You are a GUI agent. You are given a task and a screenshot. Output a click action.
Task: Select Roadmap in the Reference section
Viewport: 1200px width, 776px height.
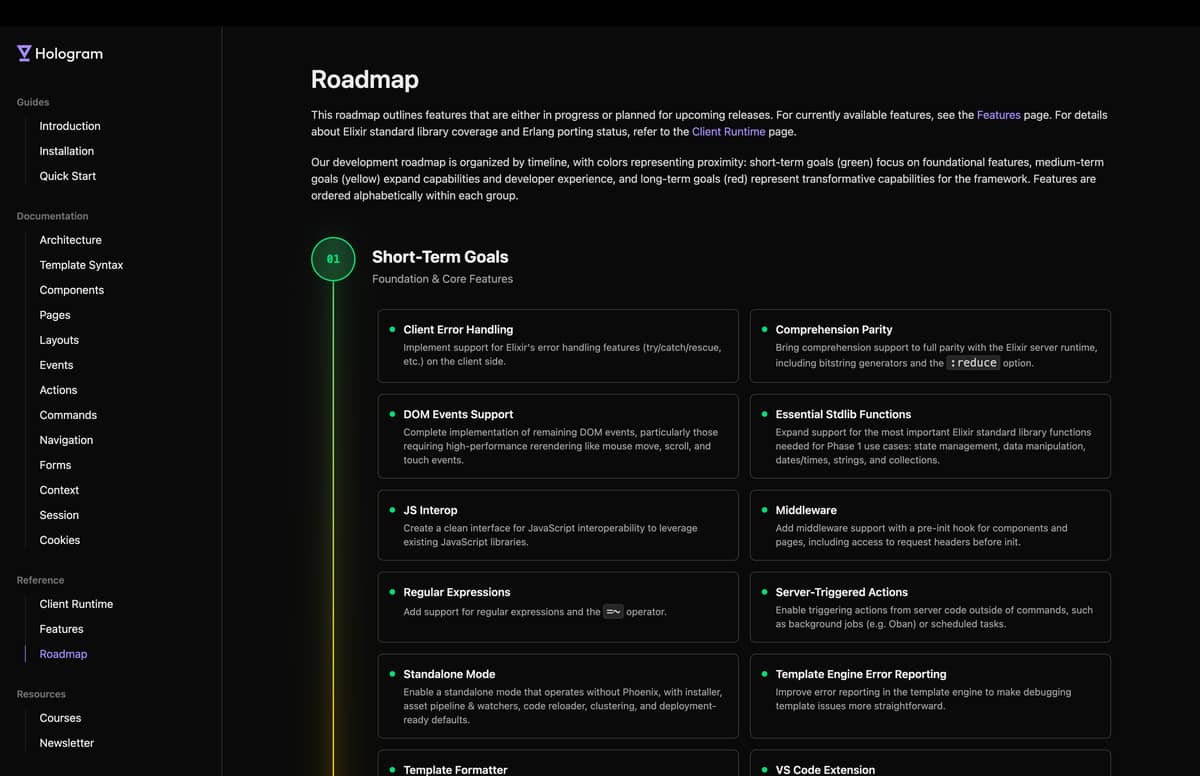(63, 654)
